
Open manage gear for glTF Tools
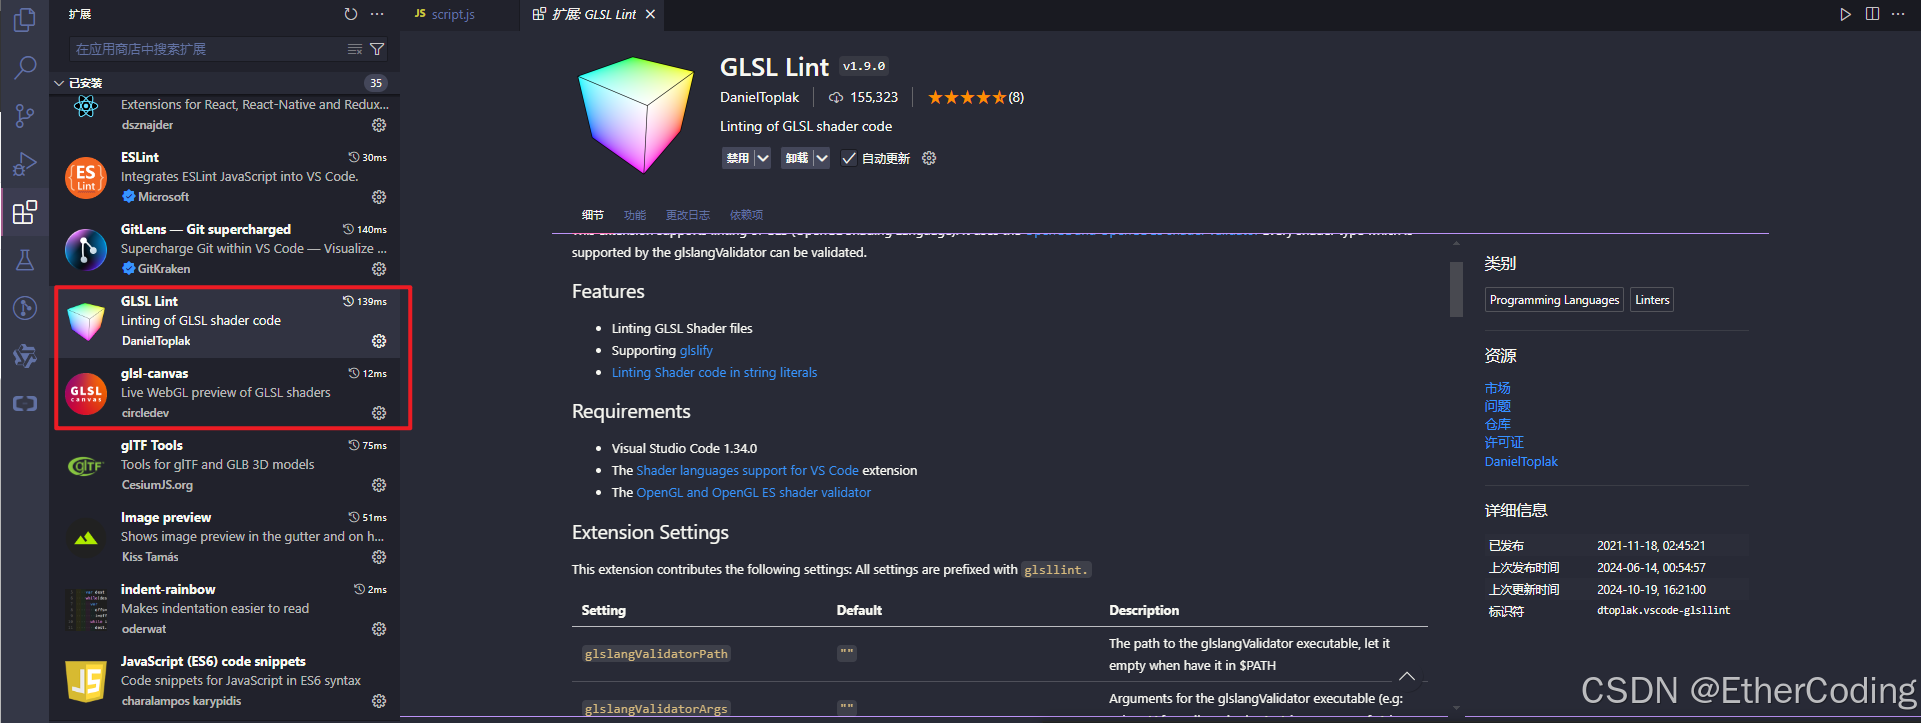(x=379, y=485)
